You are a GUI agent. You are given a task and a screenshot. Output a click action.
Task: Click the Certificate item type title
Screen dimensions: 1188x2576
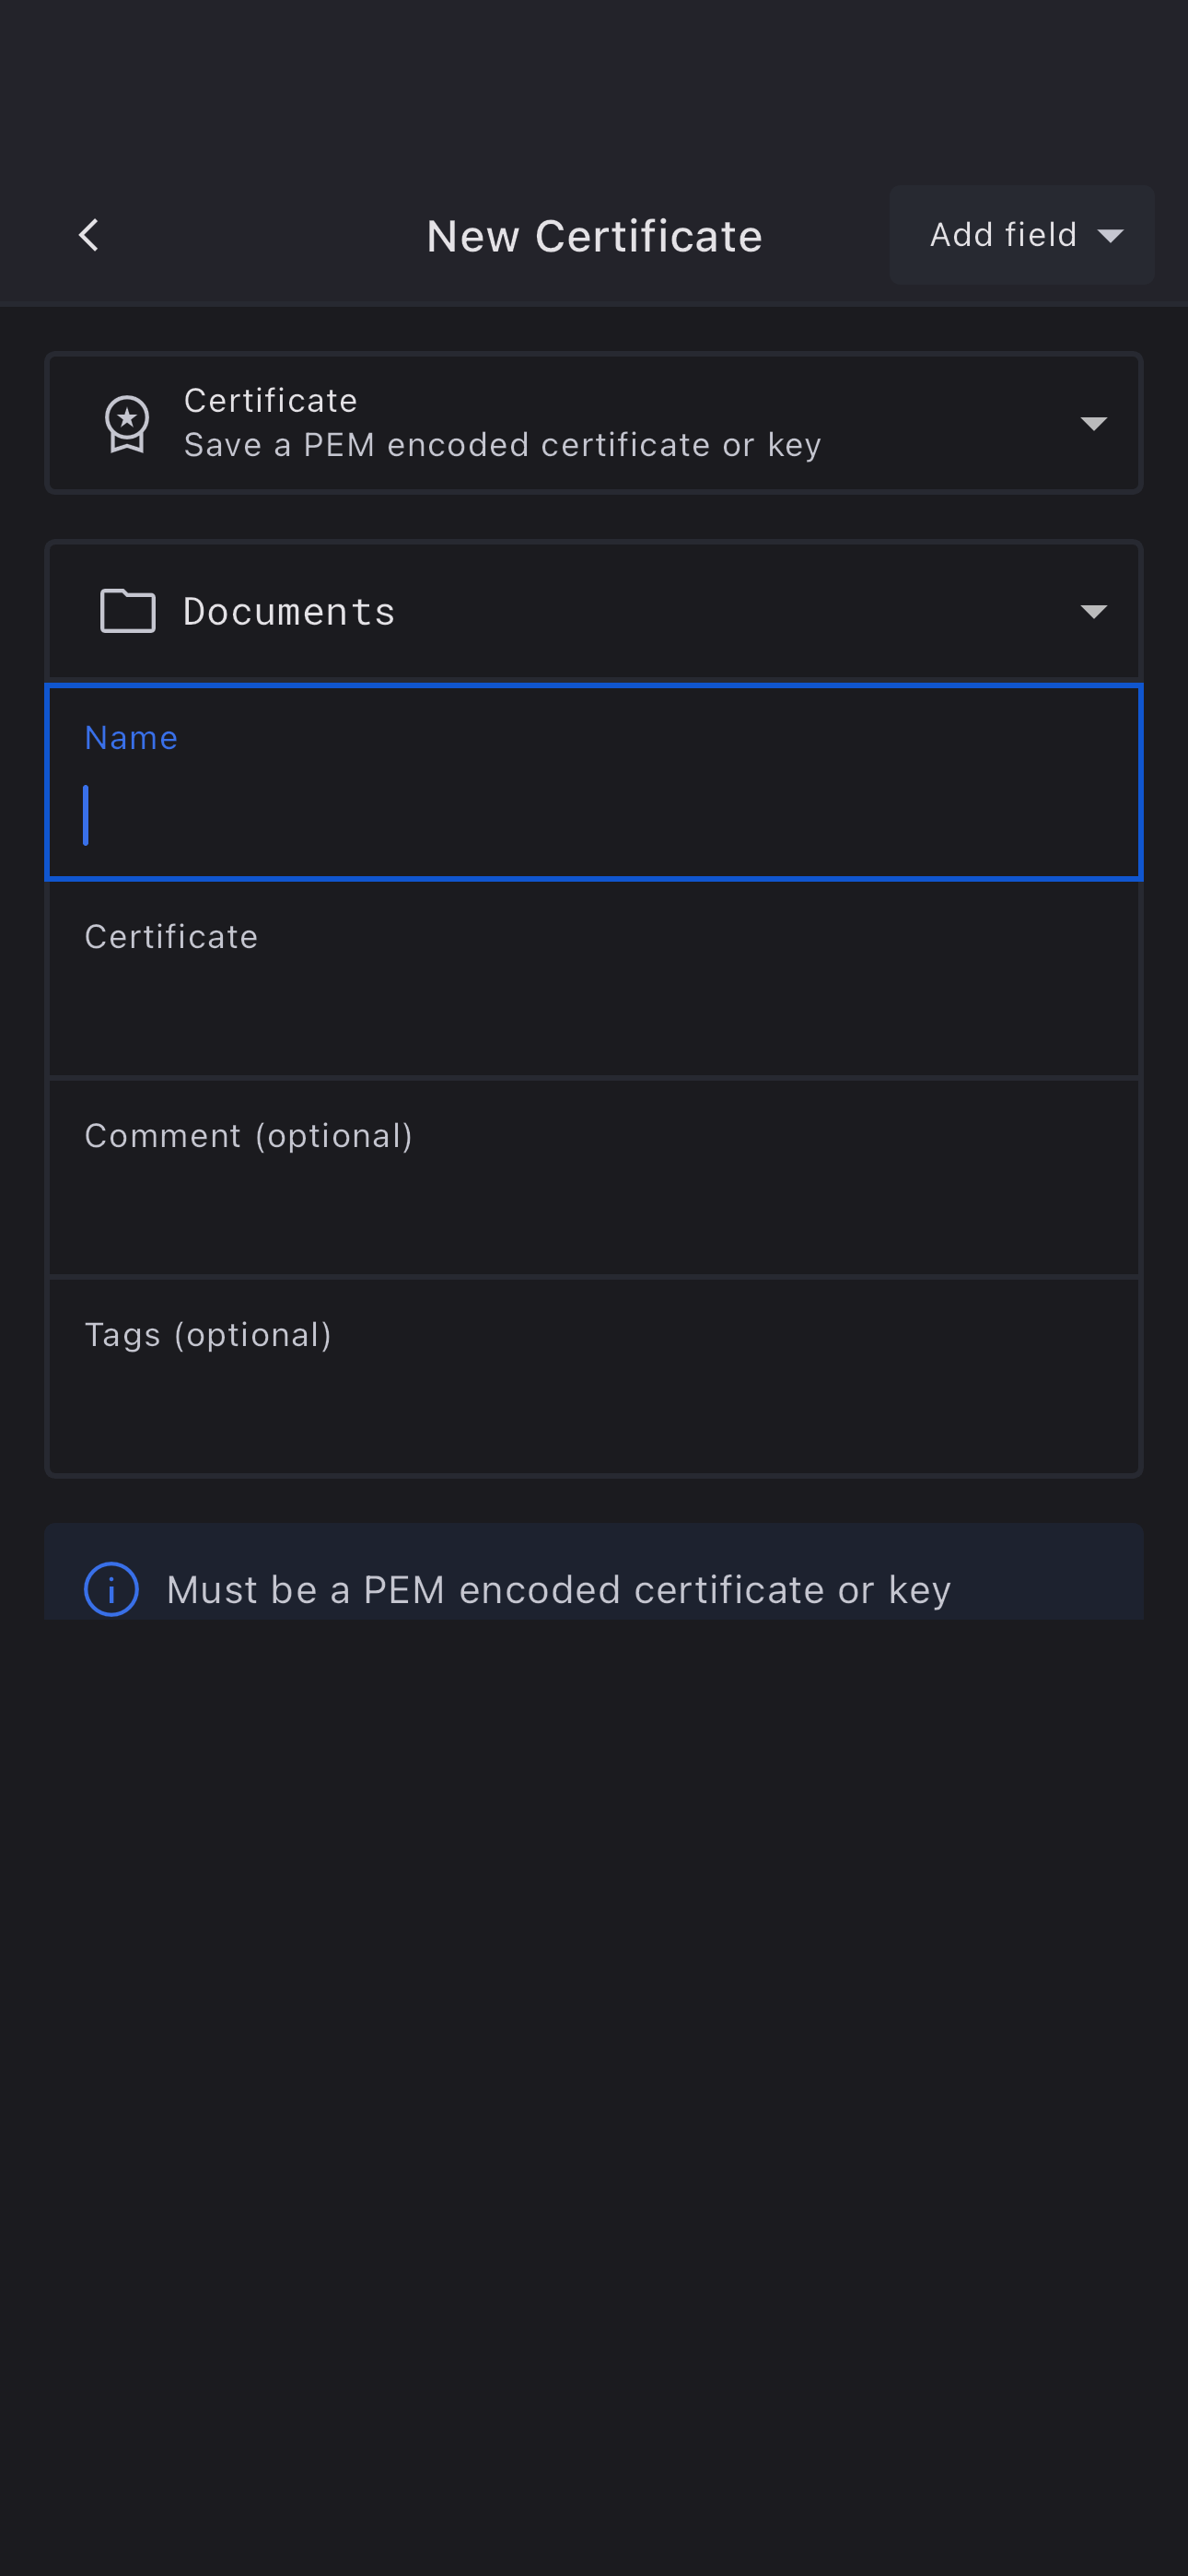click(x=271, y=400)
